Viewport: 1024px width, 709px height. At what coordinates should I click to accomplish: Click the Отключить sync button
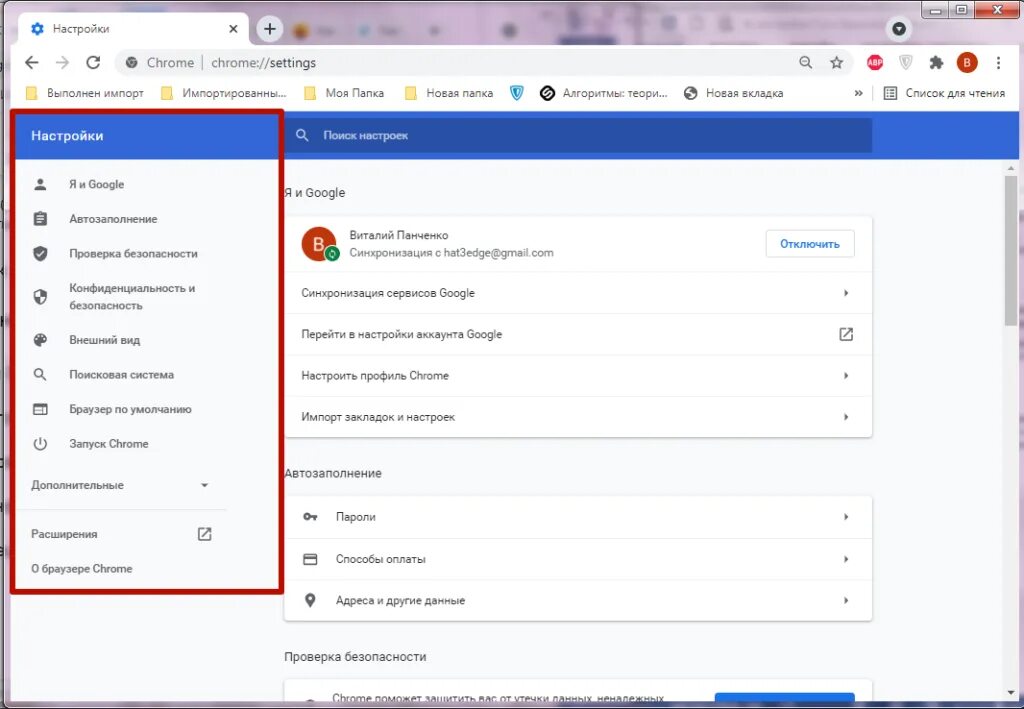click(x=810, y=244)
